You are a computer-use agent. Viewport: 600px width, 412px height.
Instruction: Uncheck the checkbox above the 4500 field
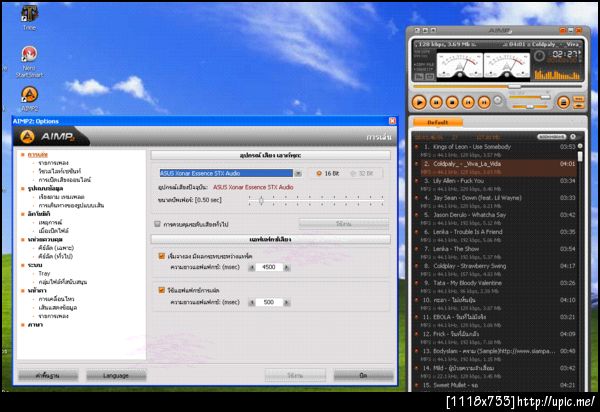(161, 256)
